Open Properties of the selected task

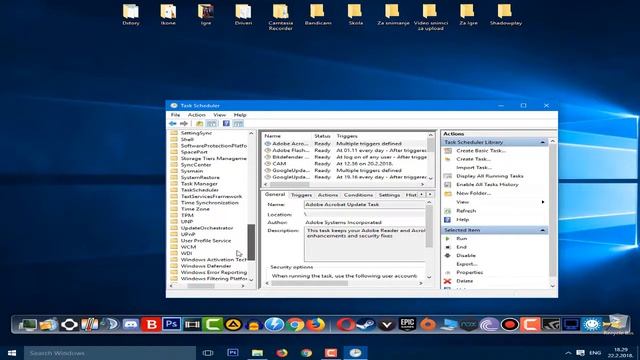coord(469,272)
